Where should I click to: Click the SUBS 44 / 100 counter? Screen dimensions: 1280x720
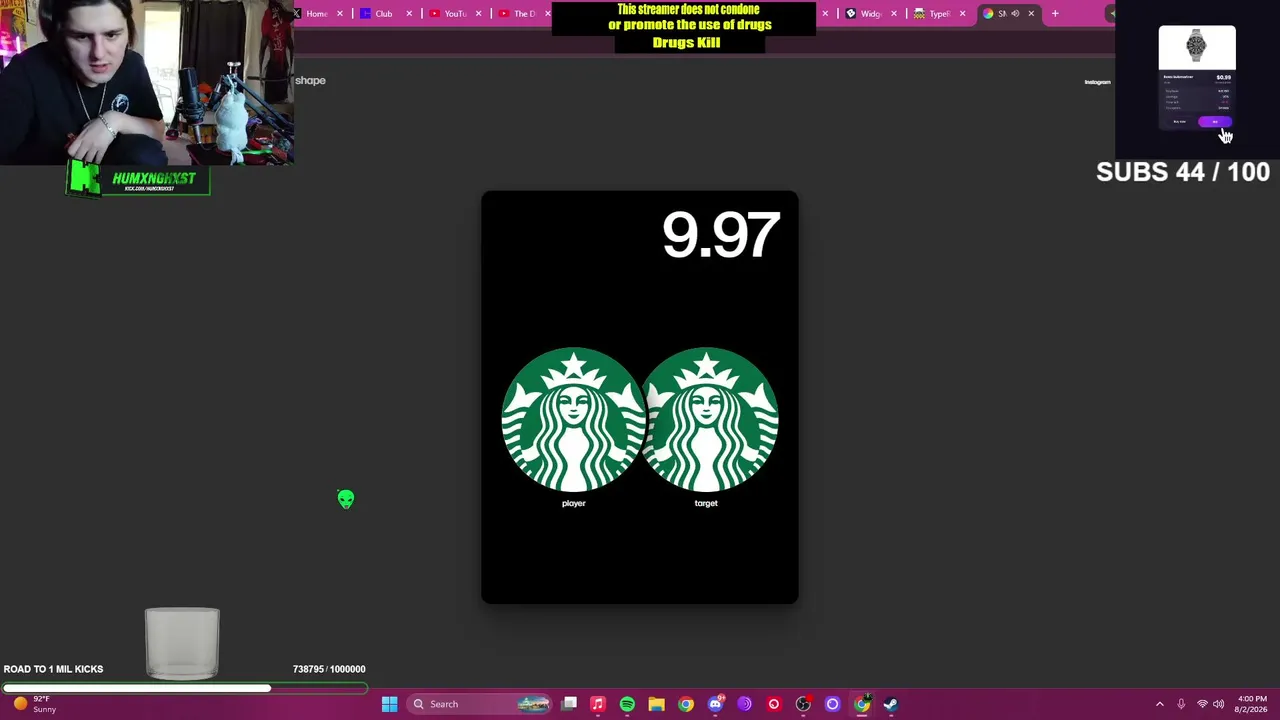coord(1183,172)
